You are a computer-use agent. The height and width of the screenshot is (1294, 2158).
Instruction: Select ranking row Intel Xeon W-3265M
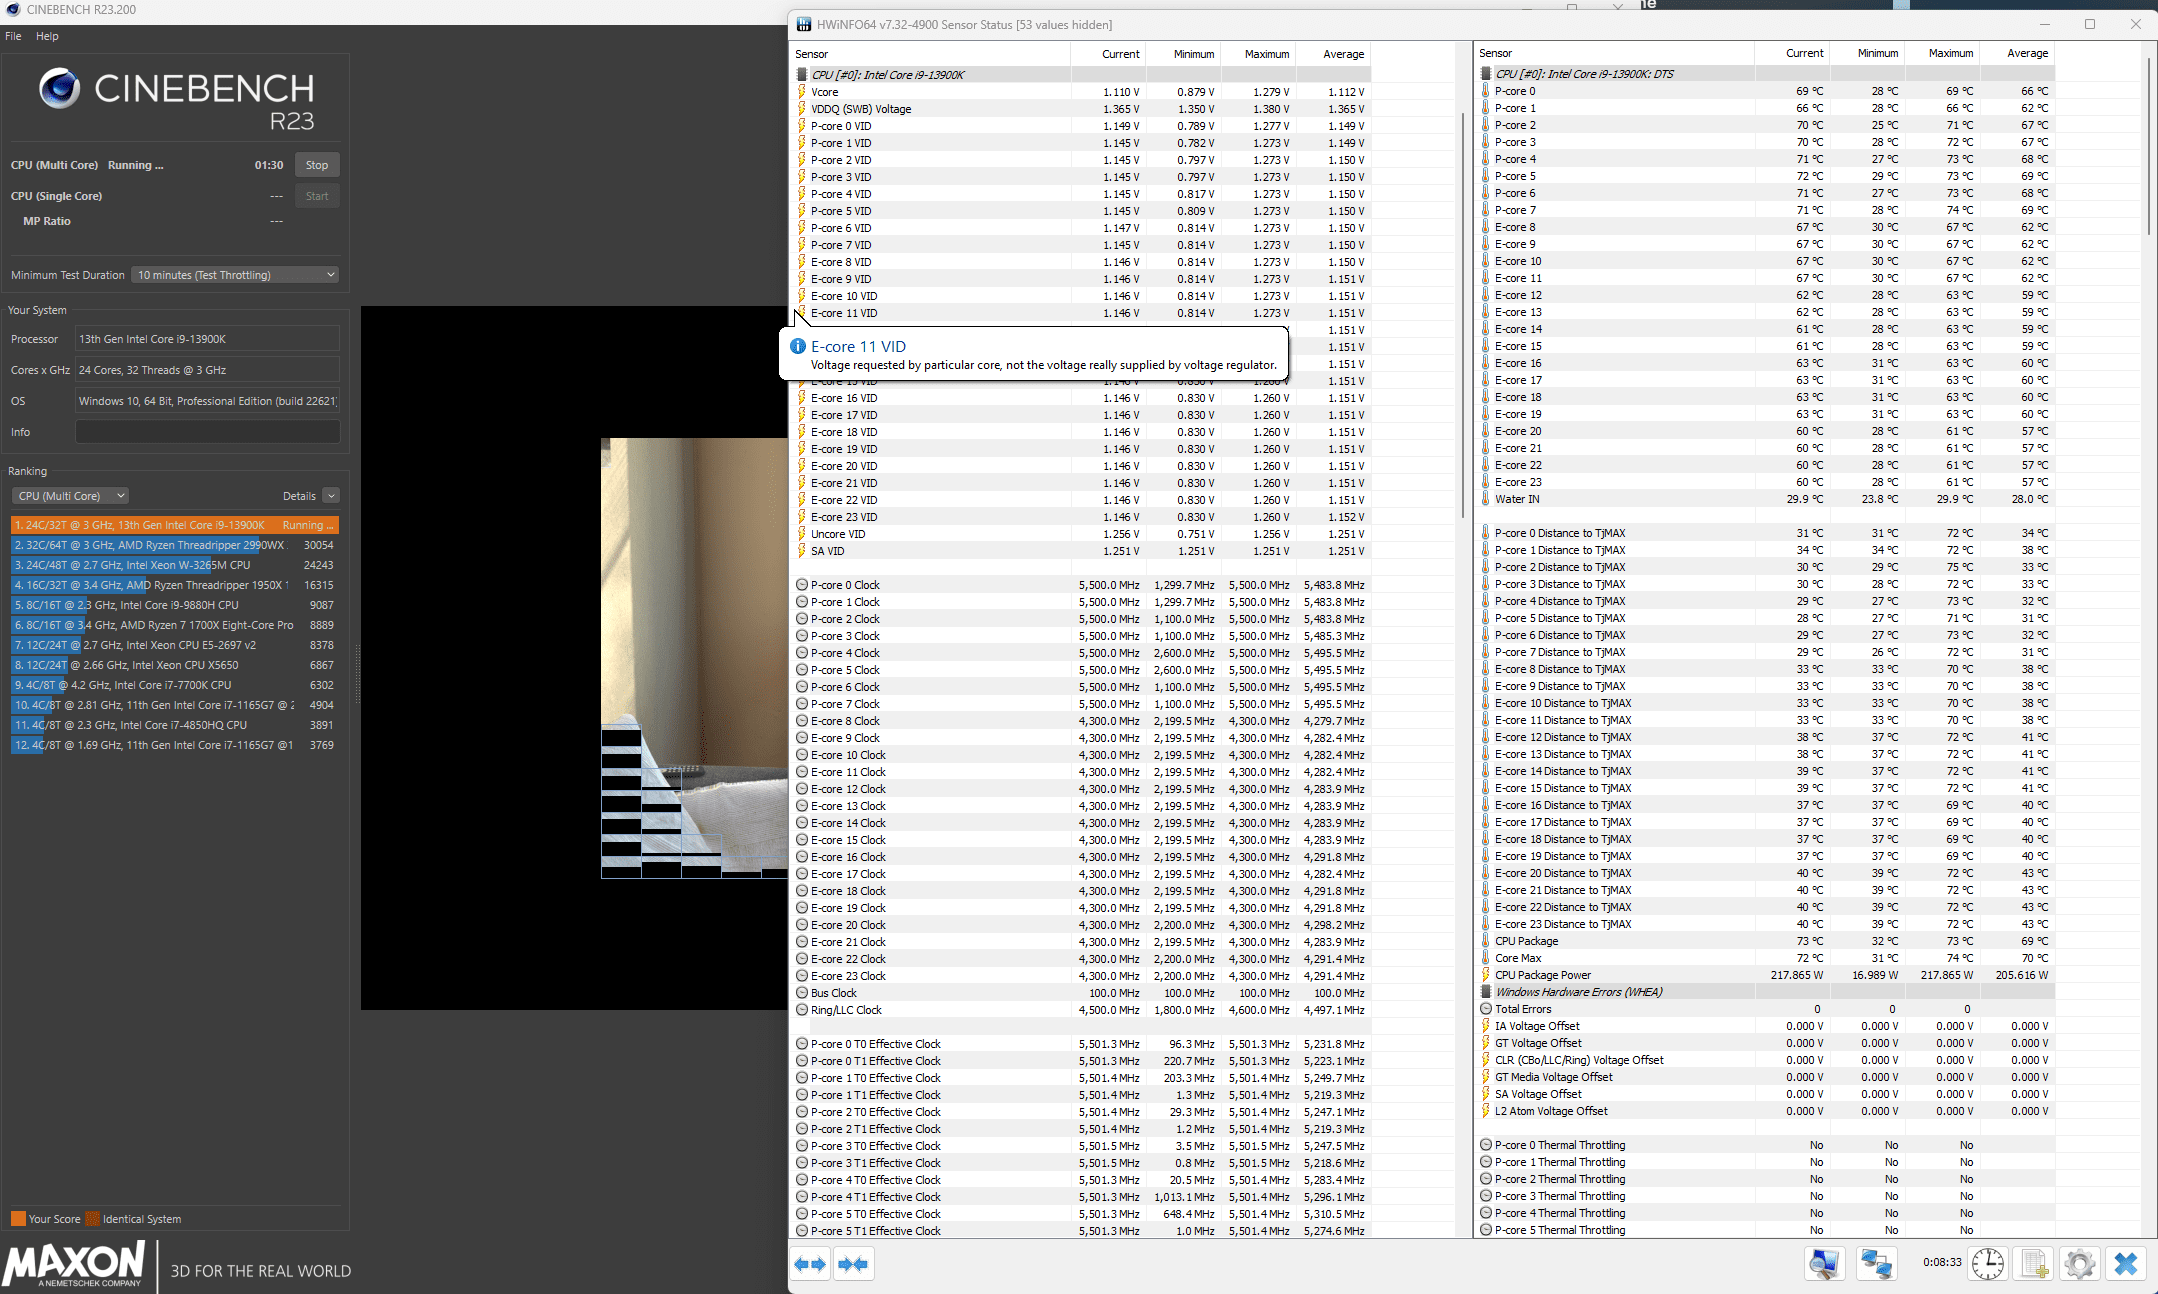175,565
